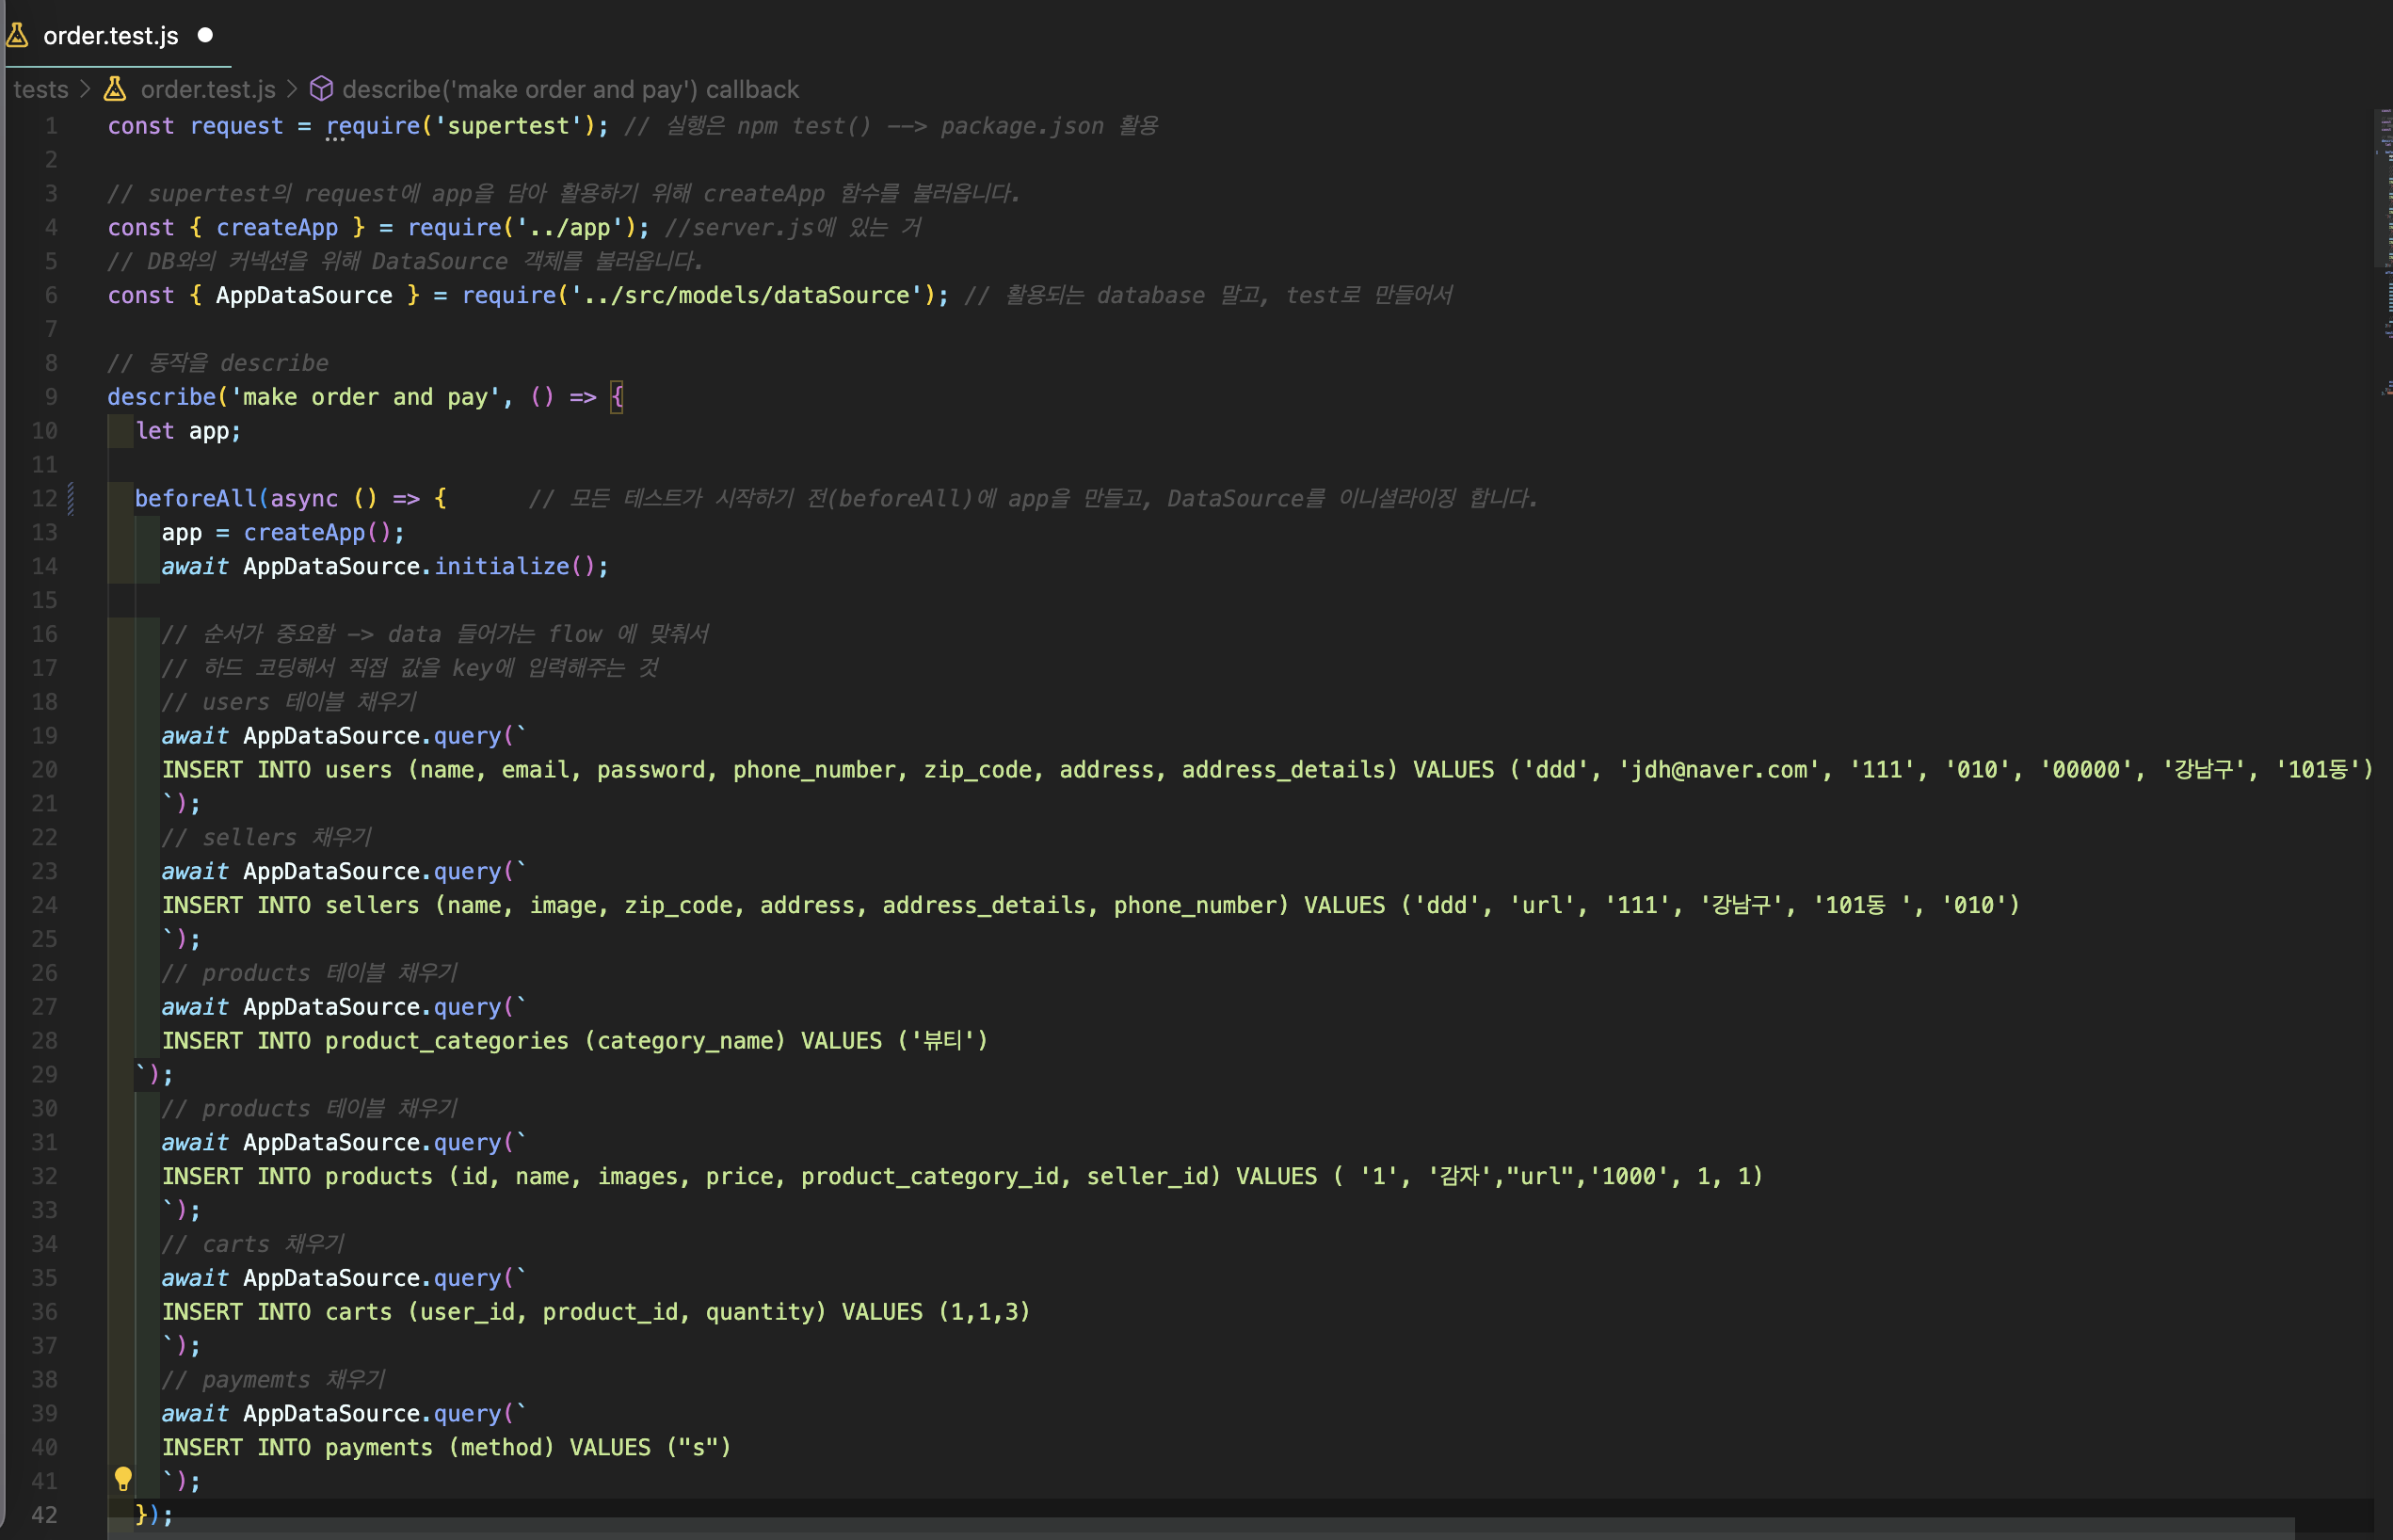The width and height of the screenshot is (2393, 1540).
Task: Click the purple cube icon in breadcrumb
Action: coord(321,89)
